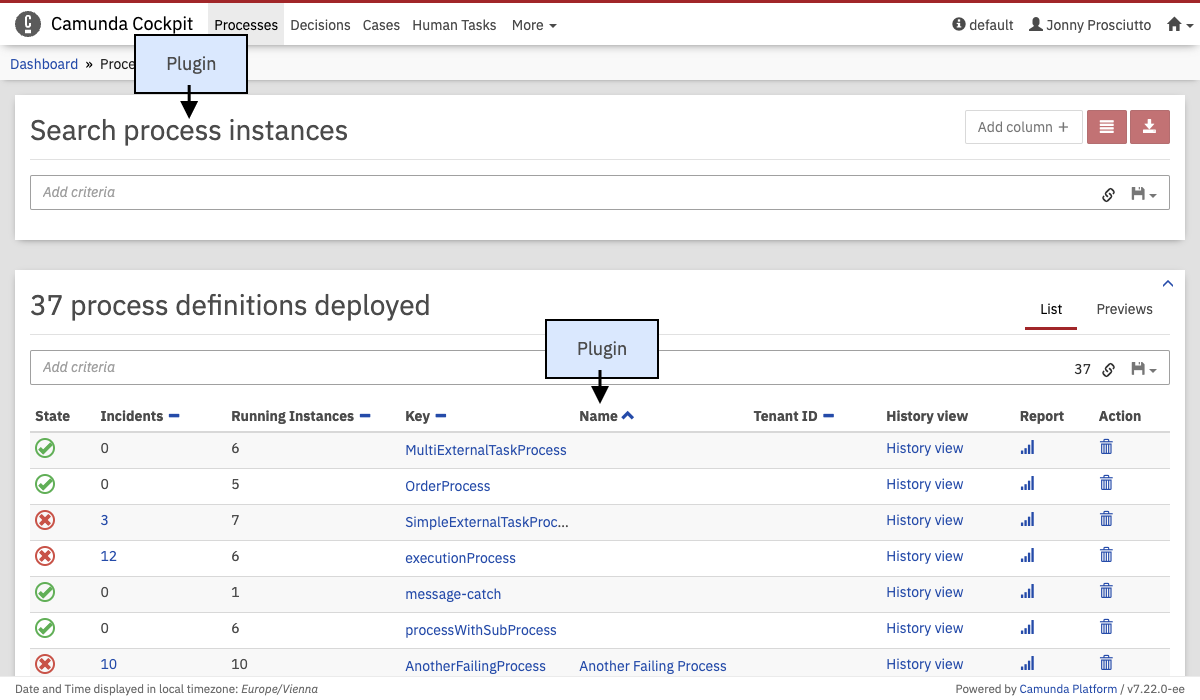Delete the MultiExternalTaskProcess definition via trash icon
Screen dimensions: 1200x700
pyautogui.click(x=1106, y=448)
